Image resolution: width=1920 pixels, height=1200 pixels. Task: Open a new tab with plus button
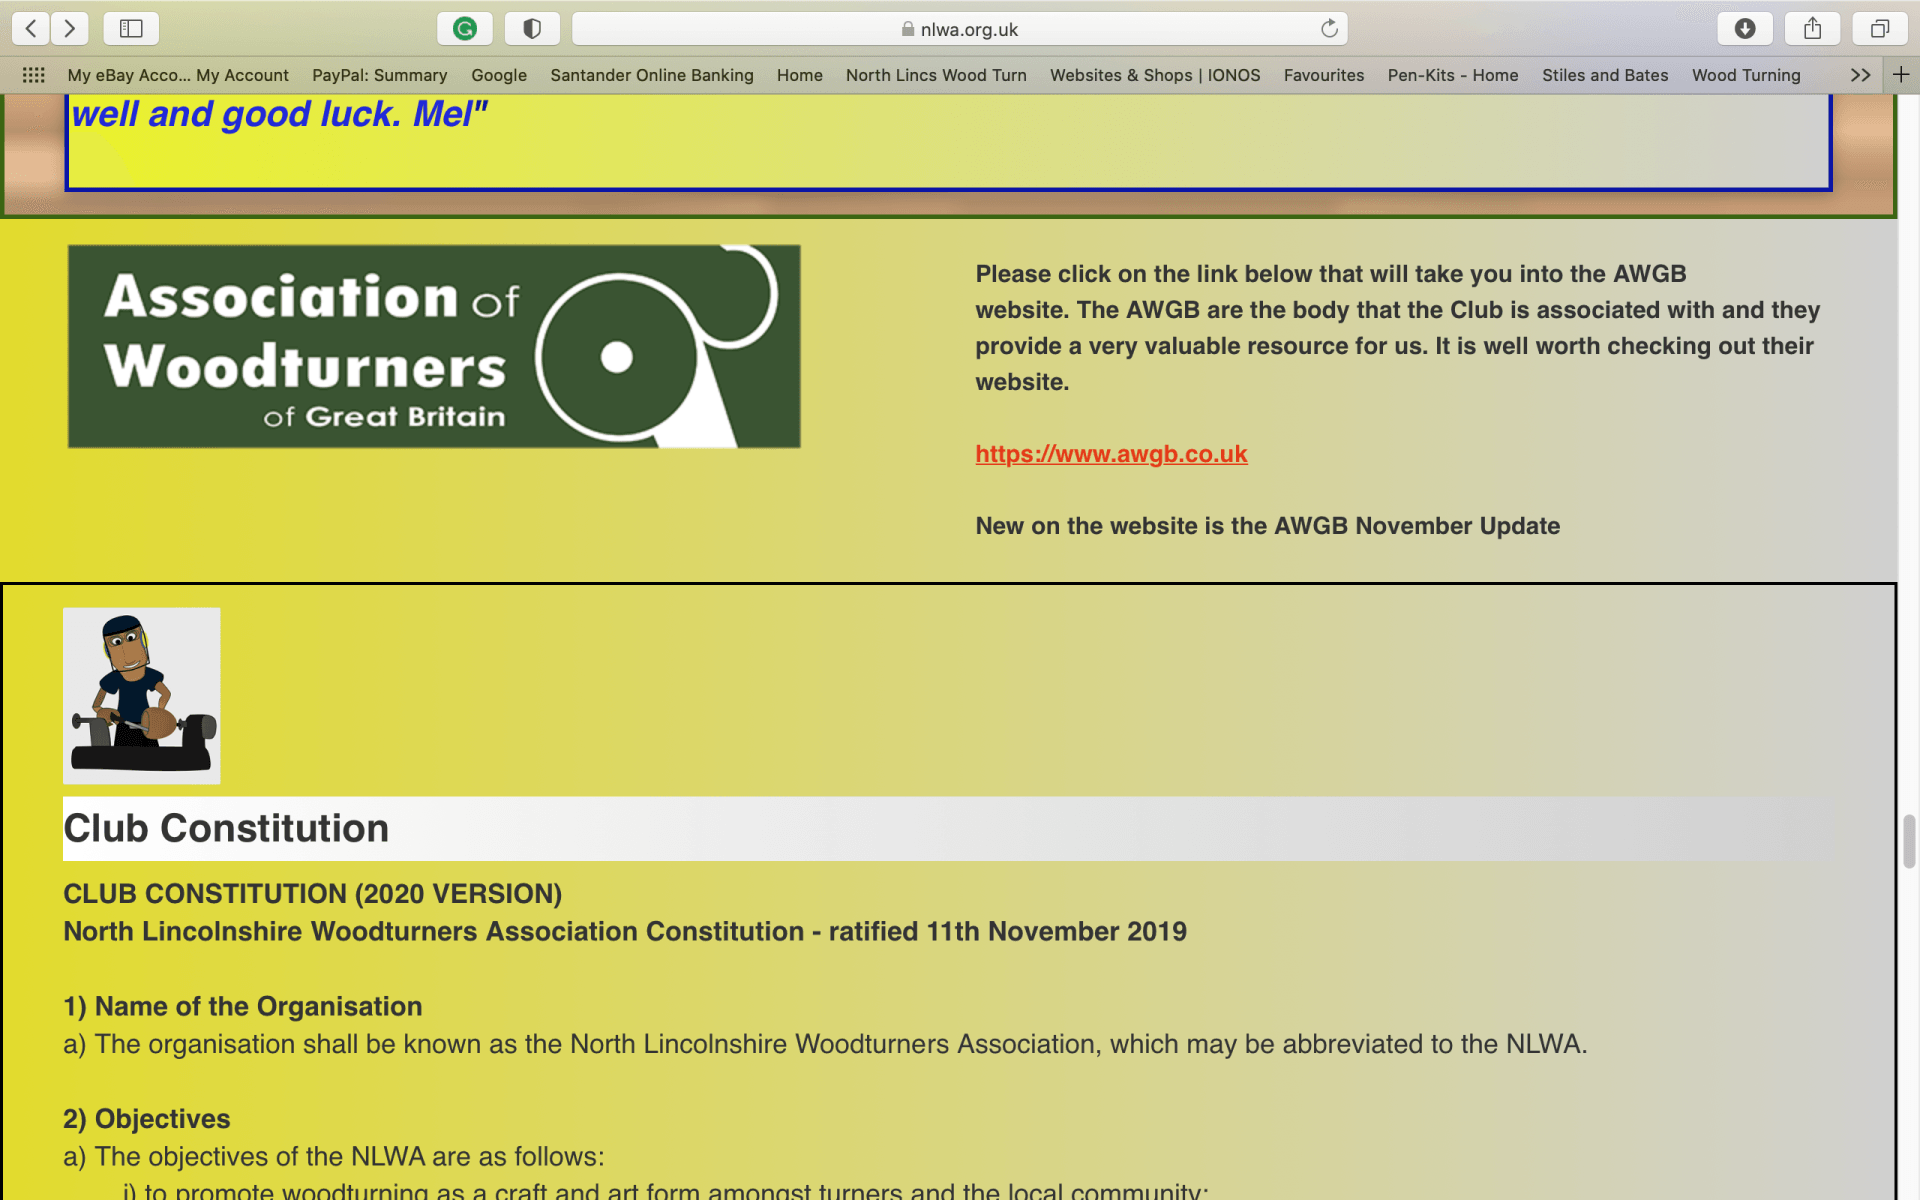(x=1901, y=74)
